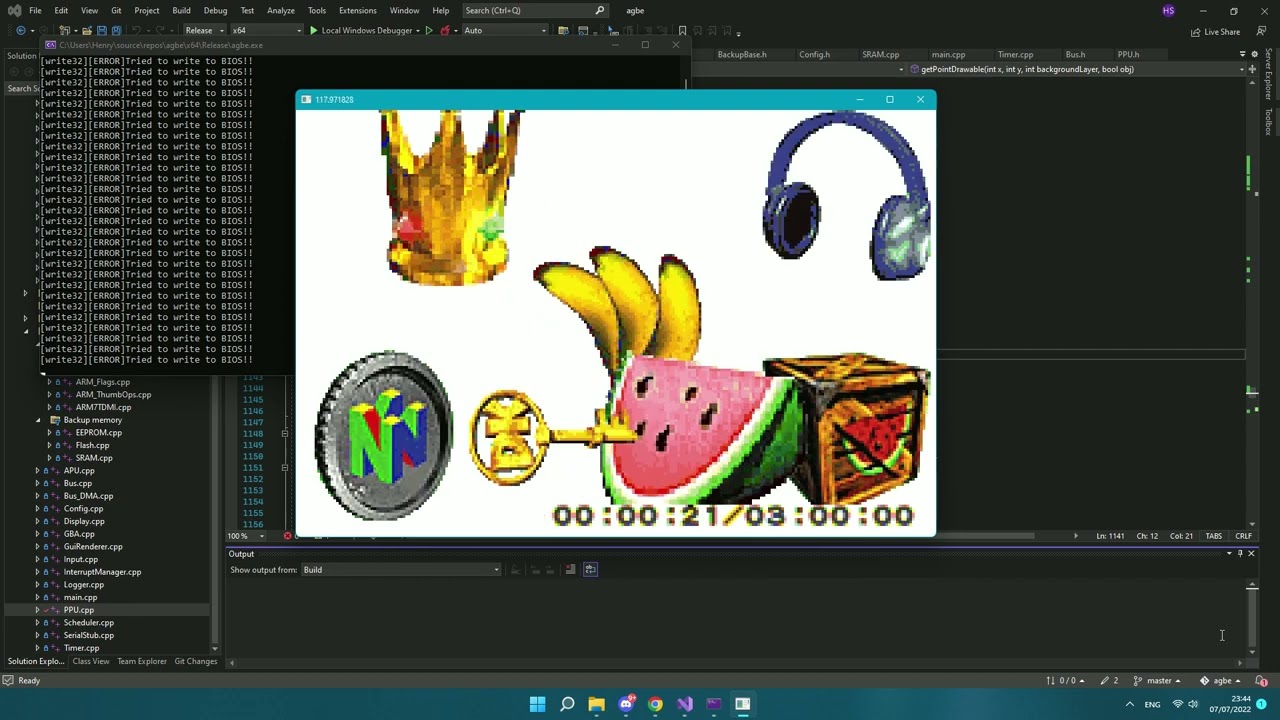Select InterruptManager.cpp in Solution Explorer
This screenshot has height=720, width=1280.
[x=102, y=572]
